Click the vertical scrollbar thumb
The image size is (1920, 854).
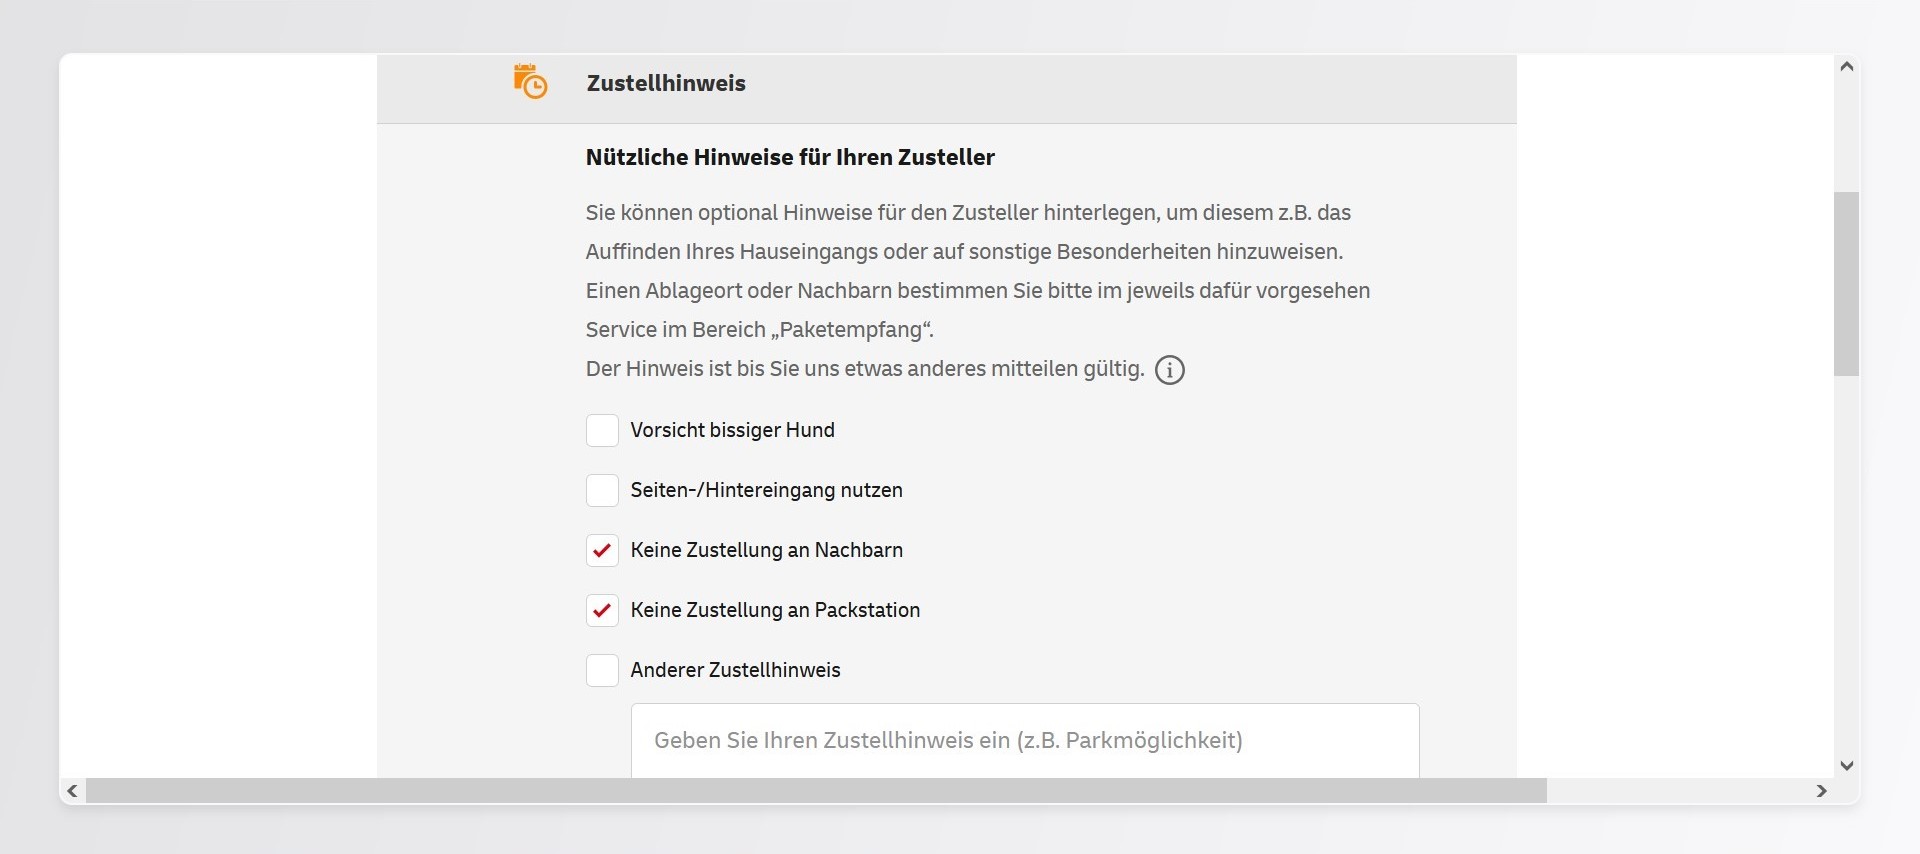coord(1846,284)
